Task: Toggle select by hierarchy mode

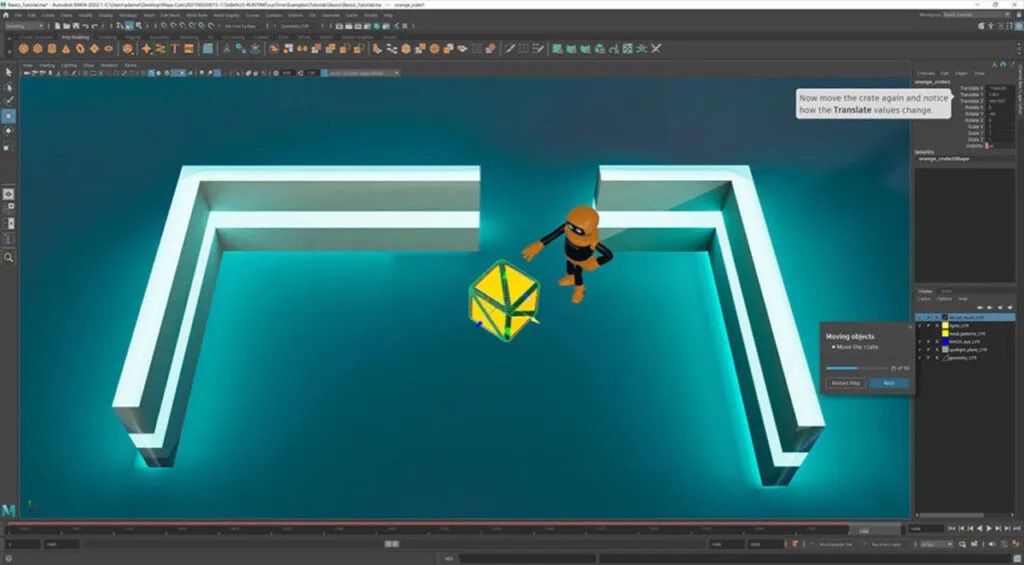Action: point(120,26)
